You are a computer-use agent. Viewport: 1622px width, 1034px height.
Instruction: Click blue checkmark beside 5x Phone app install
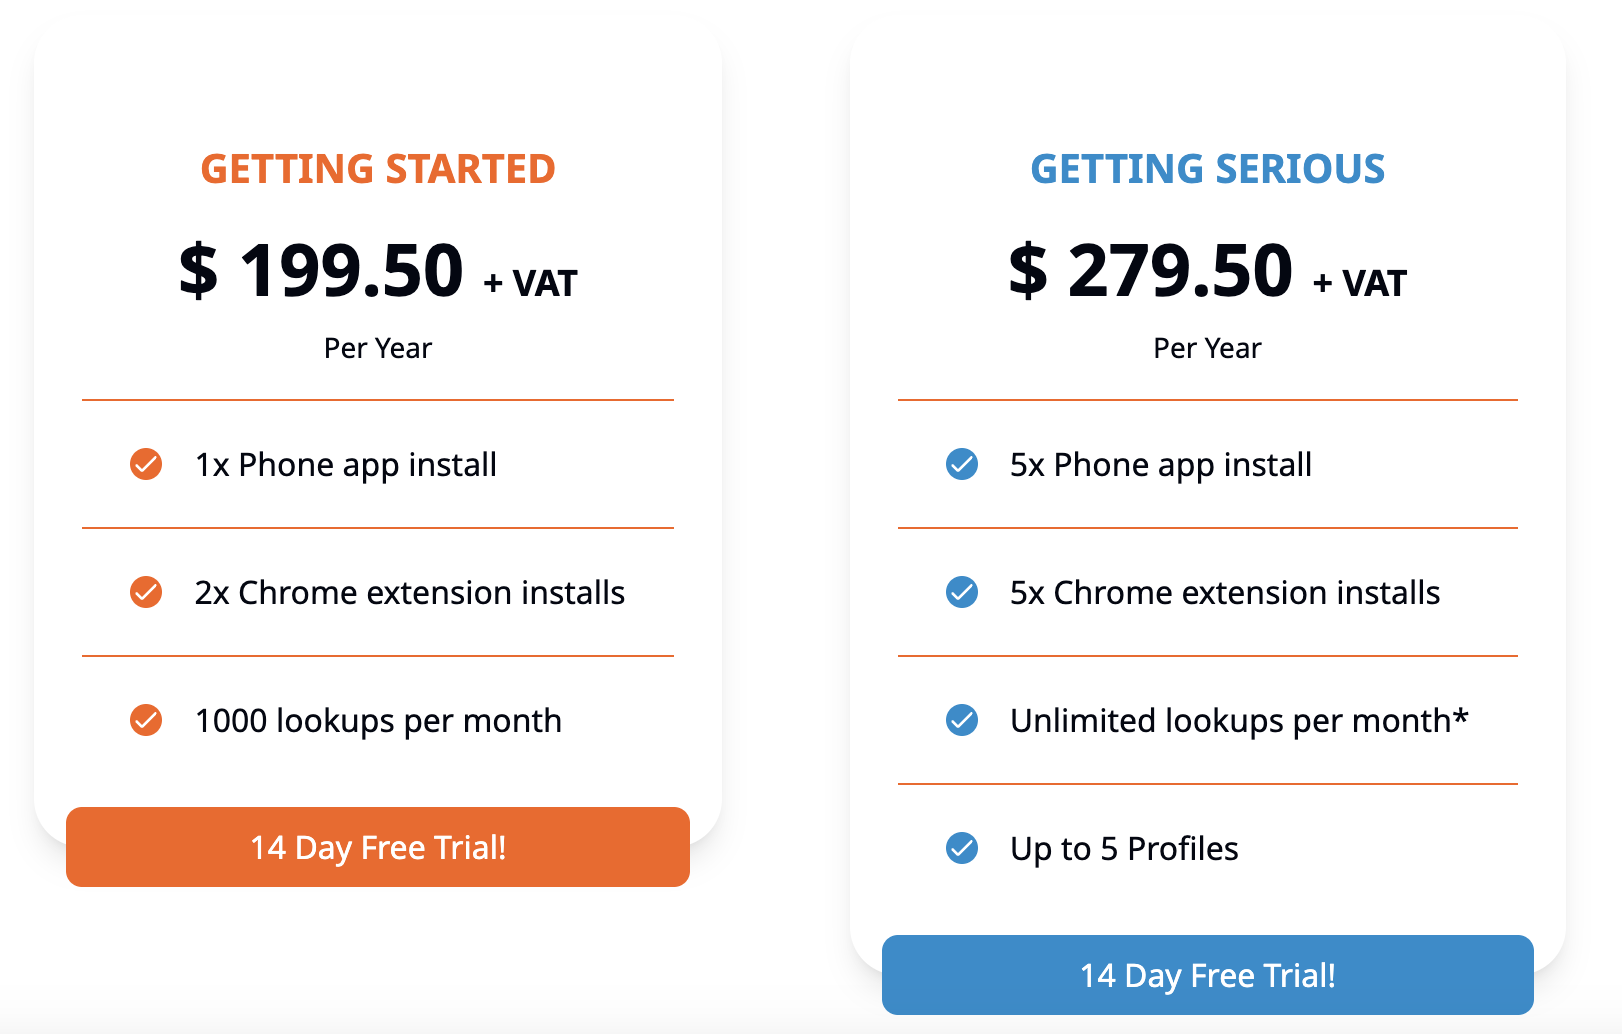[962, 464]
